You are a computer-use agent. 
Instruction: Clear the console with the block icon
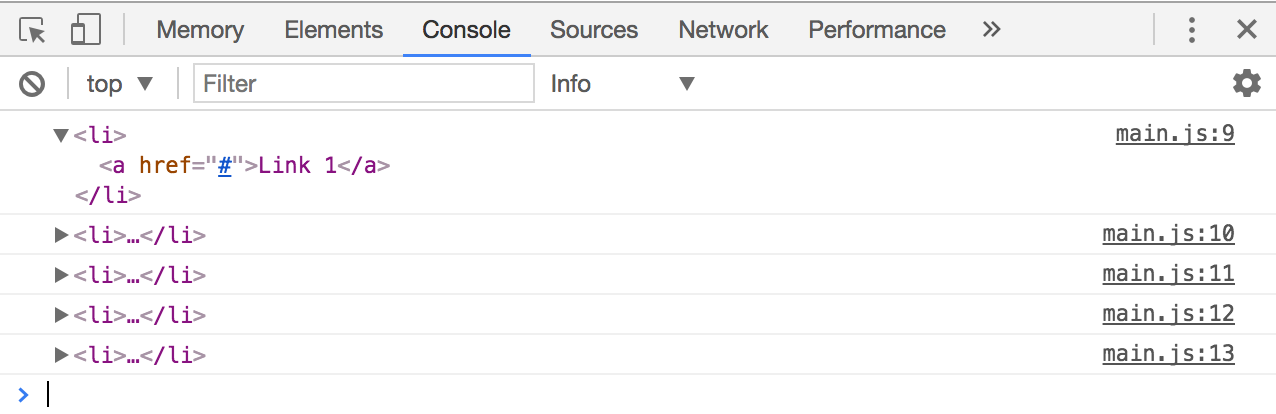click(32, 84)
